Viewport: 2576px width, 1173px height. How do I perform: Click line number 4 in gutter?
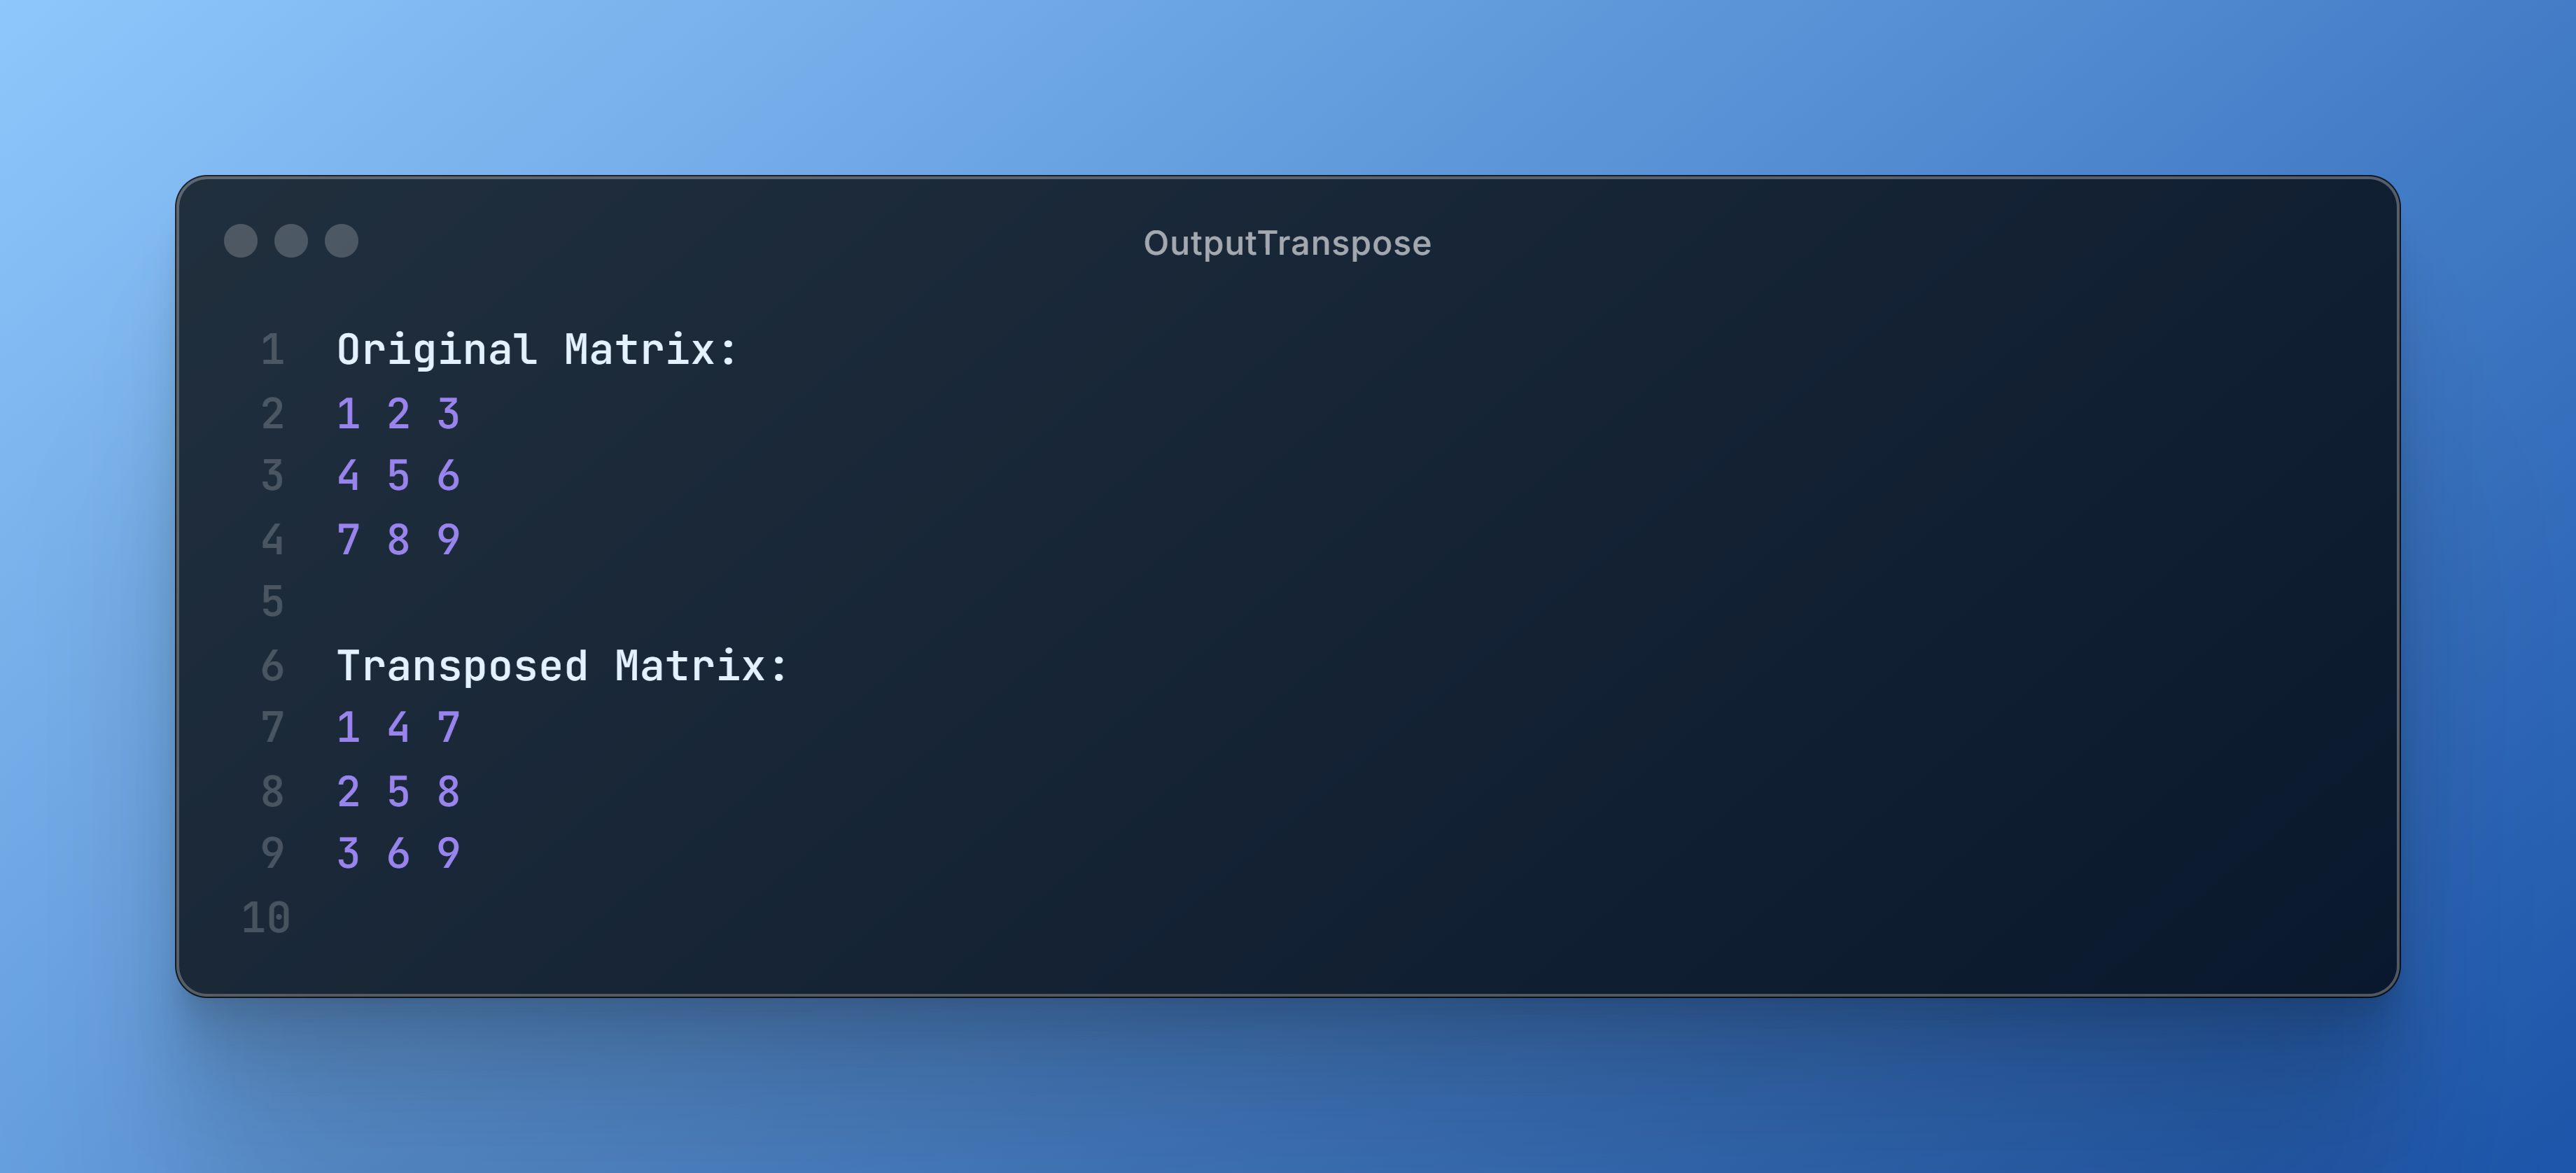tap(272, 540)
